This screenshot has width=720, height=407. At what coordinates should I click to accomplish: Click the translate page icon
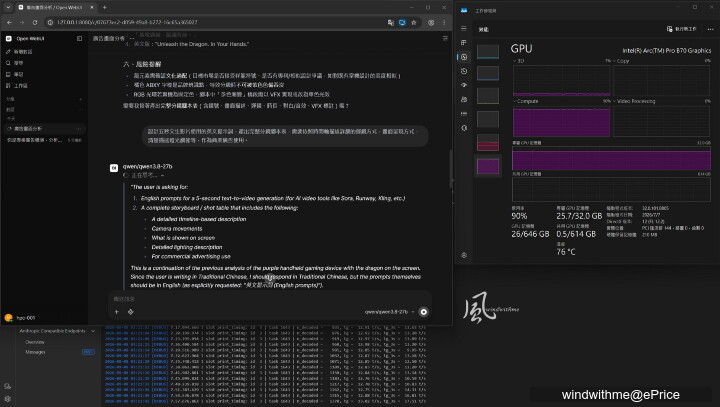pyautogui.click(x=391, y=22)
